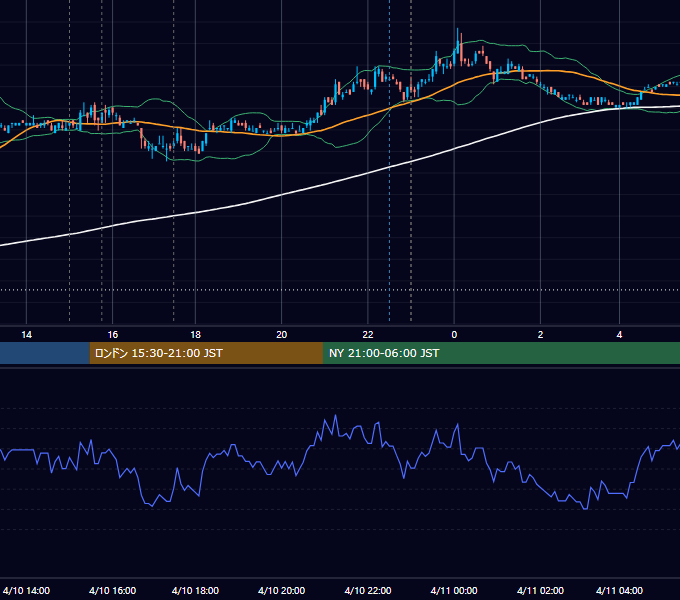Click the 0 hour label on price chart axis
The width and height of the screenshot is (680, 600).
click(454, 335)
